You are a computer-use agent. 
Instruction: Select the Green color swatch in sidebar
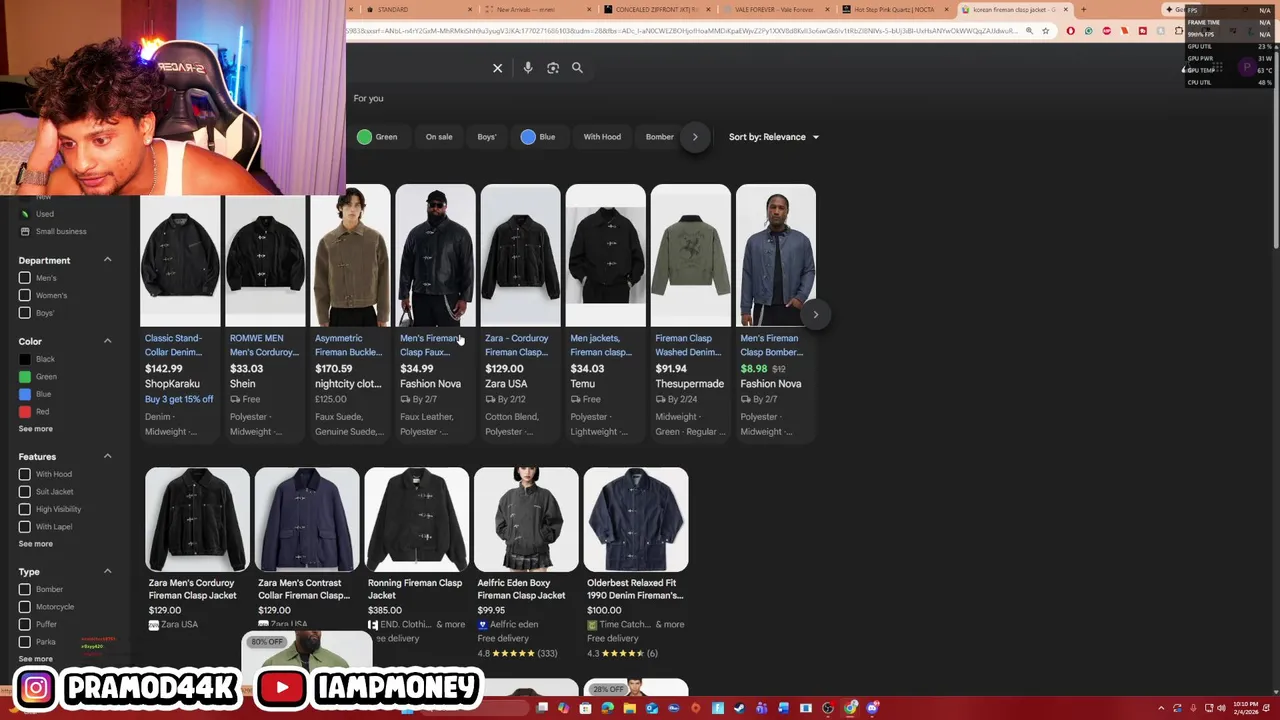pos(25,376)
